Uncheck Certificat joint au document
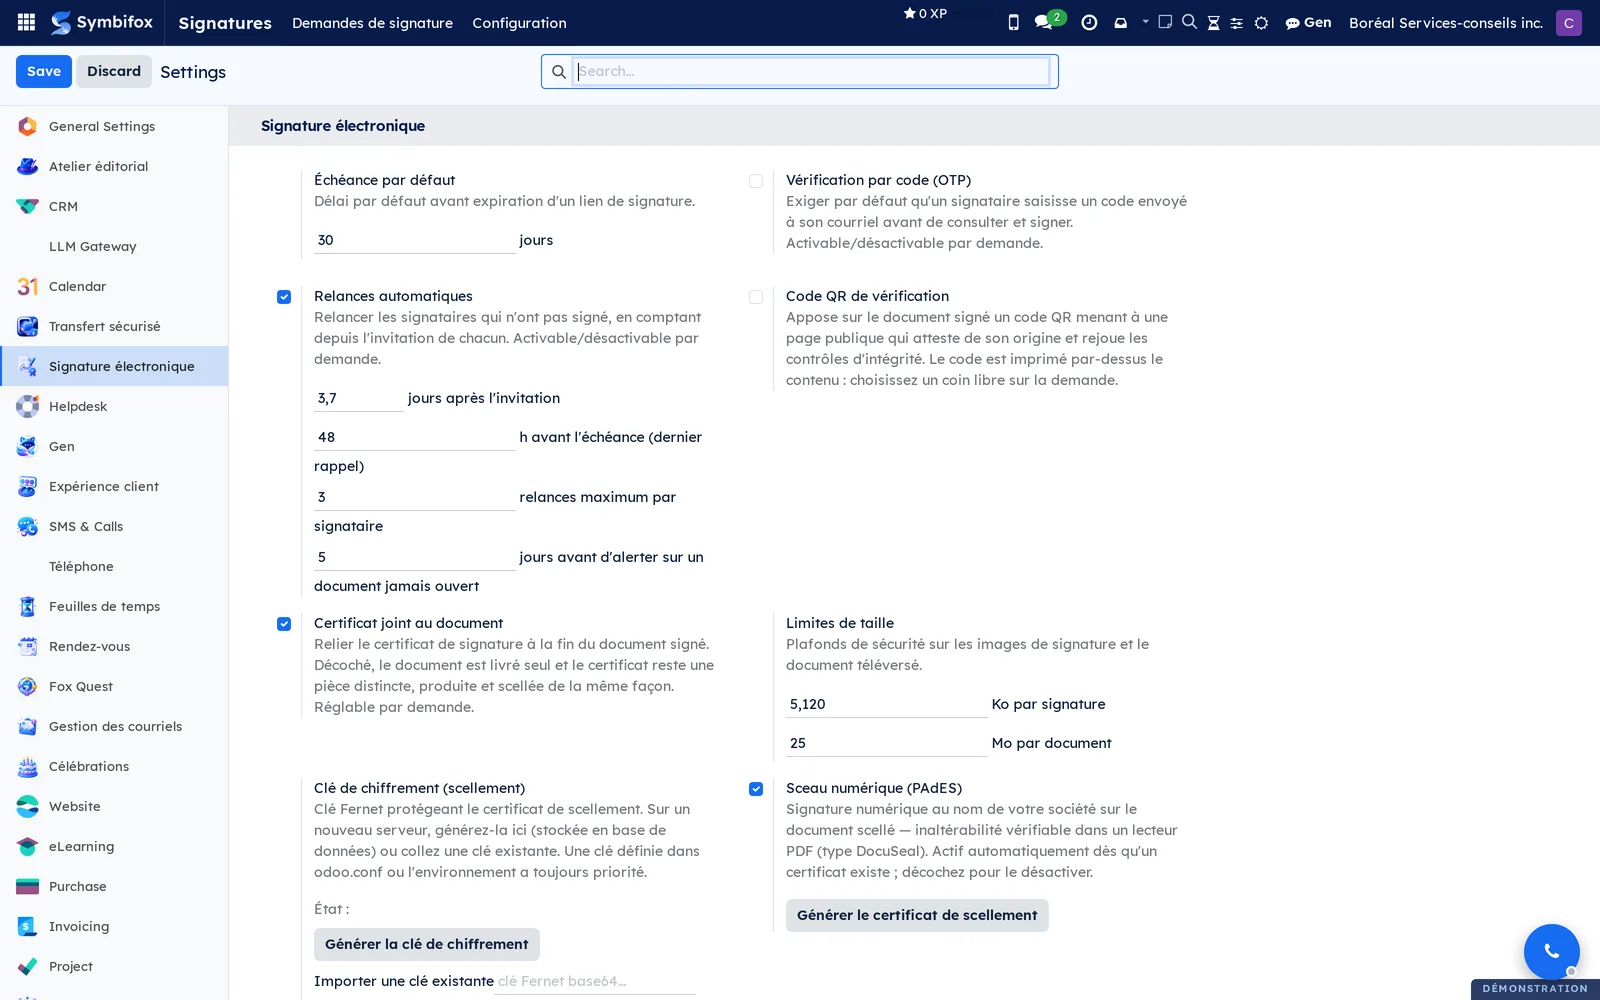 [x=284, y=624]
